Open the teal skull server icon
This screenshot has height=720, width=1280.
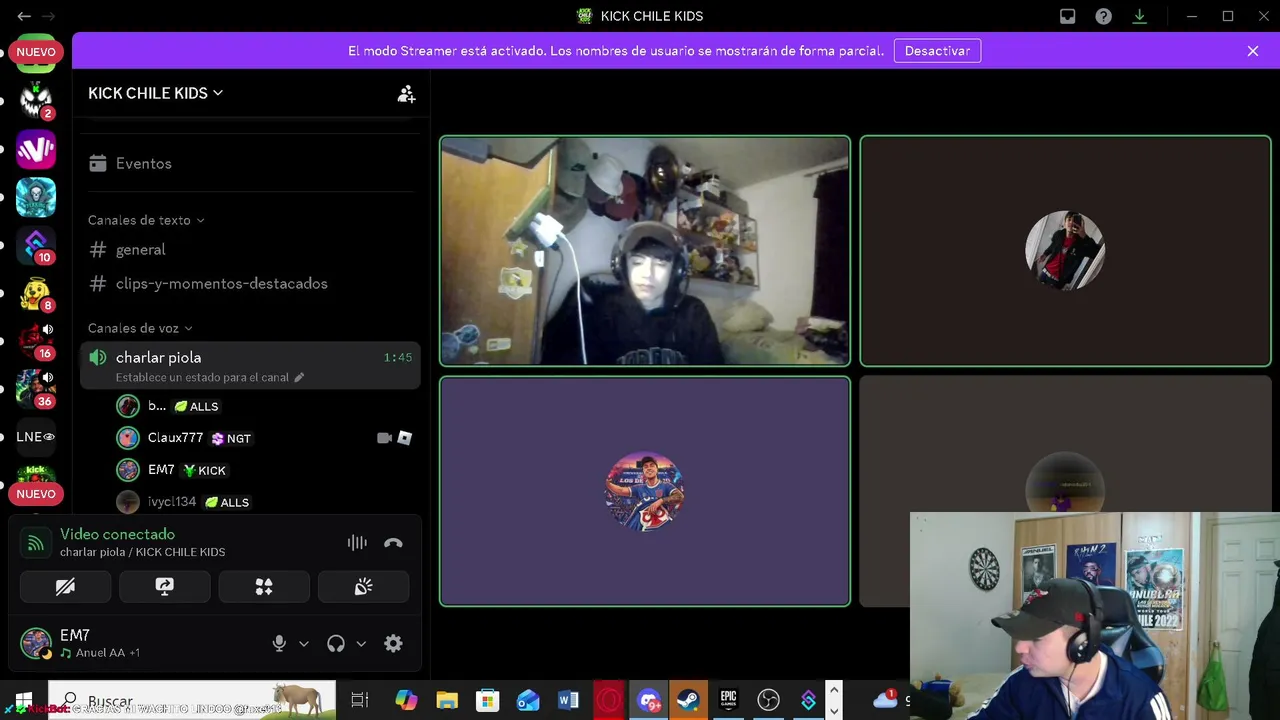pyautogui.click(x=36, y=197)
